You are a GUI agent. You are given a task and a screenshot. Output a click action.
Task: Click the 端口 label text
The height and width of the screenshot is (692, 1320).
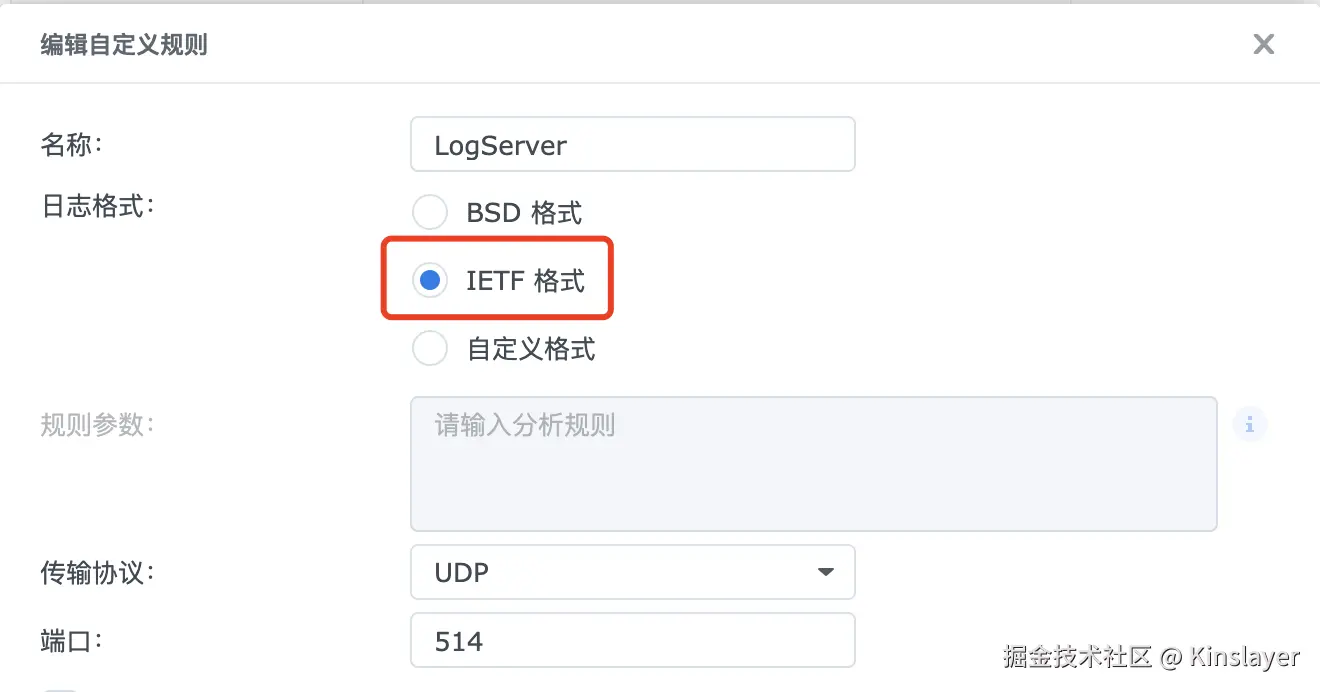click(71, 640)
